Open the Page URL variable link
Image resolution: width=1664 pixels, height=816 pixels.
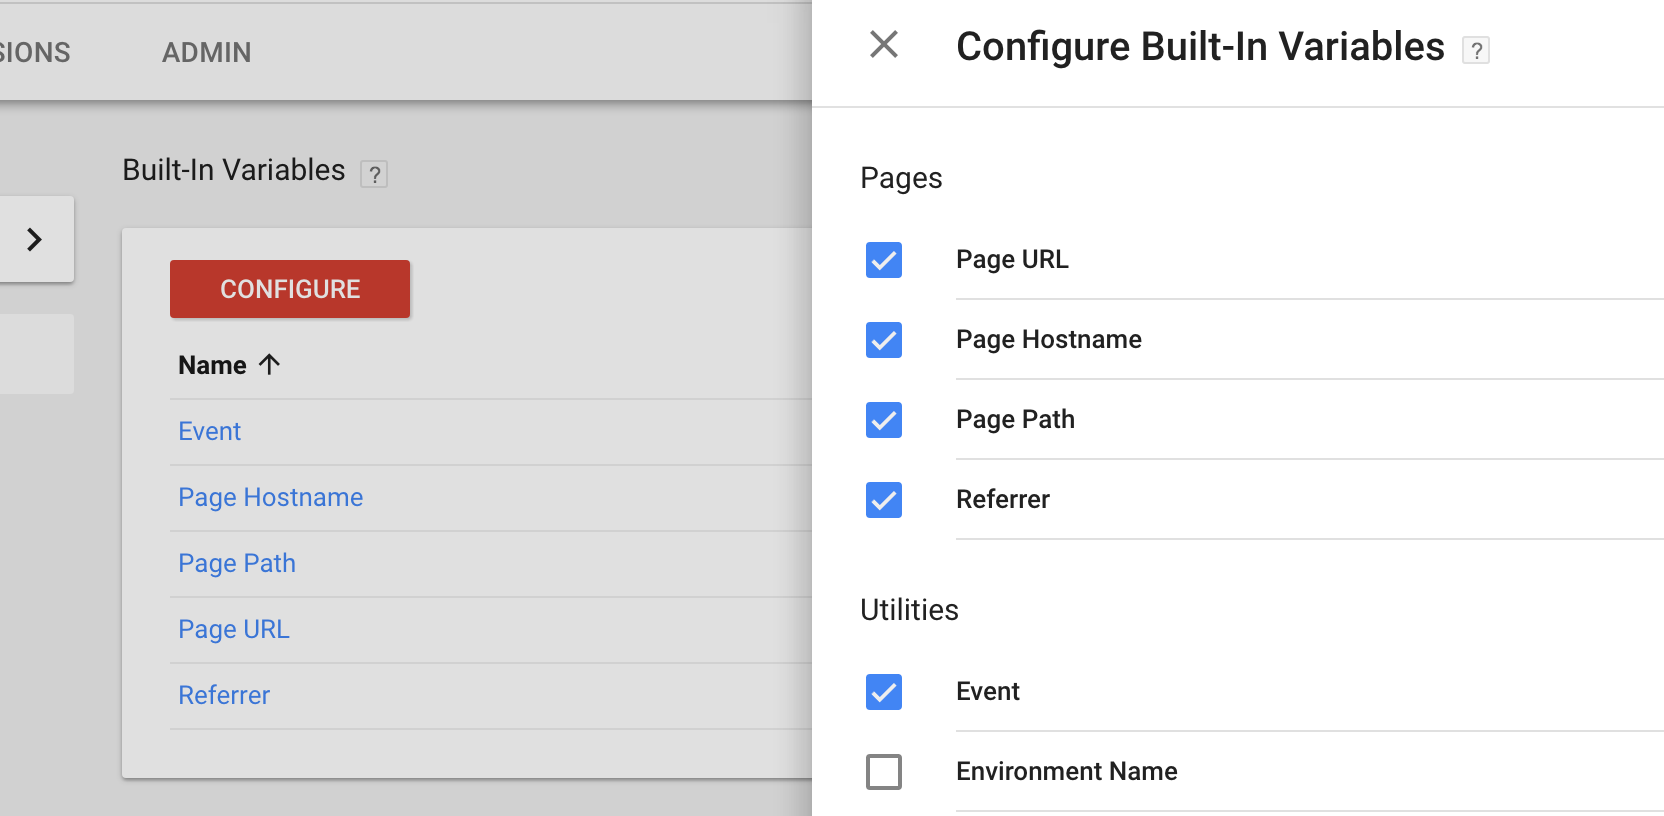(x=234, y=629)
